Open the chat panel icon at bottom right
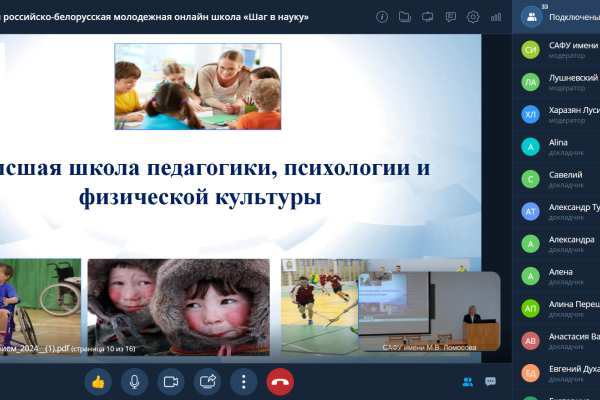This screenshot has height=400, width=600. (x=491, y=381)
